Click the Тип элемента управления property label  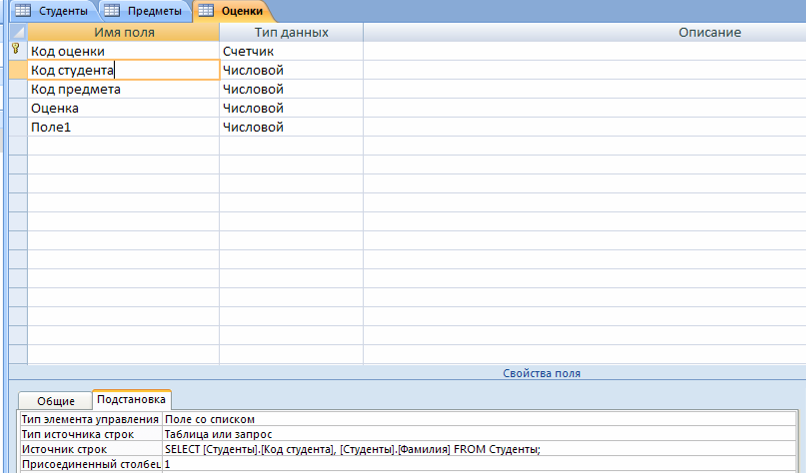click(90, 420)
